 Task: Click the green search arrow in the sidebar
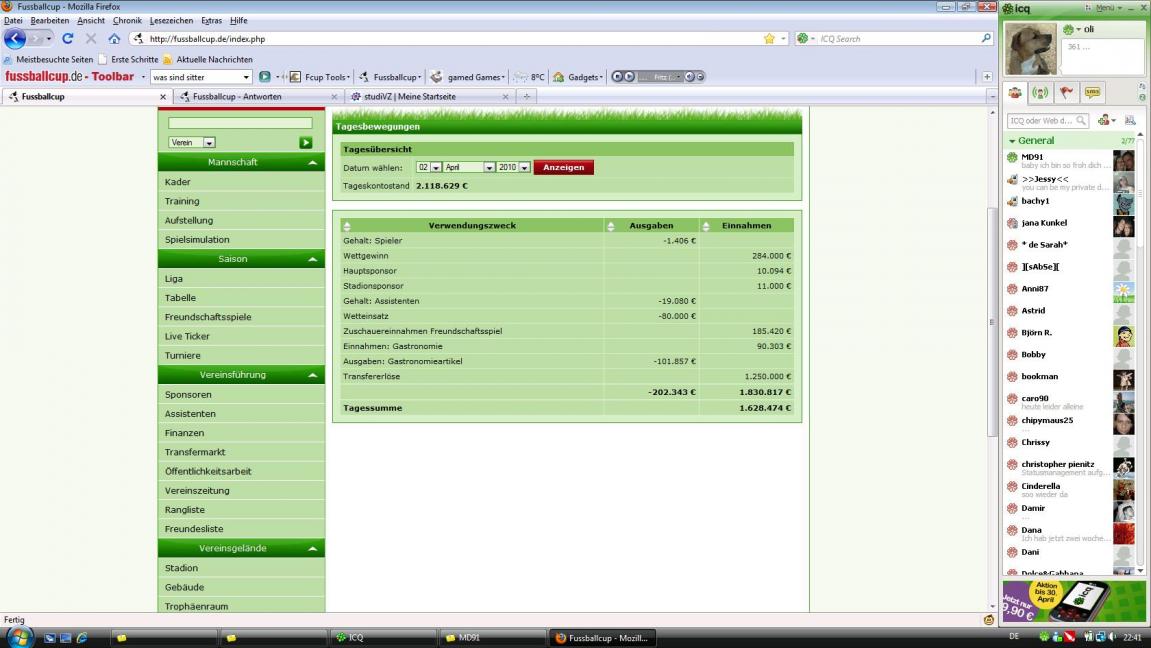tap(306, 143)
